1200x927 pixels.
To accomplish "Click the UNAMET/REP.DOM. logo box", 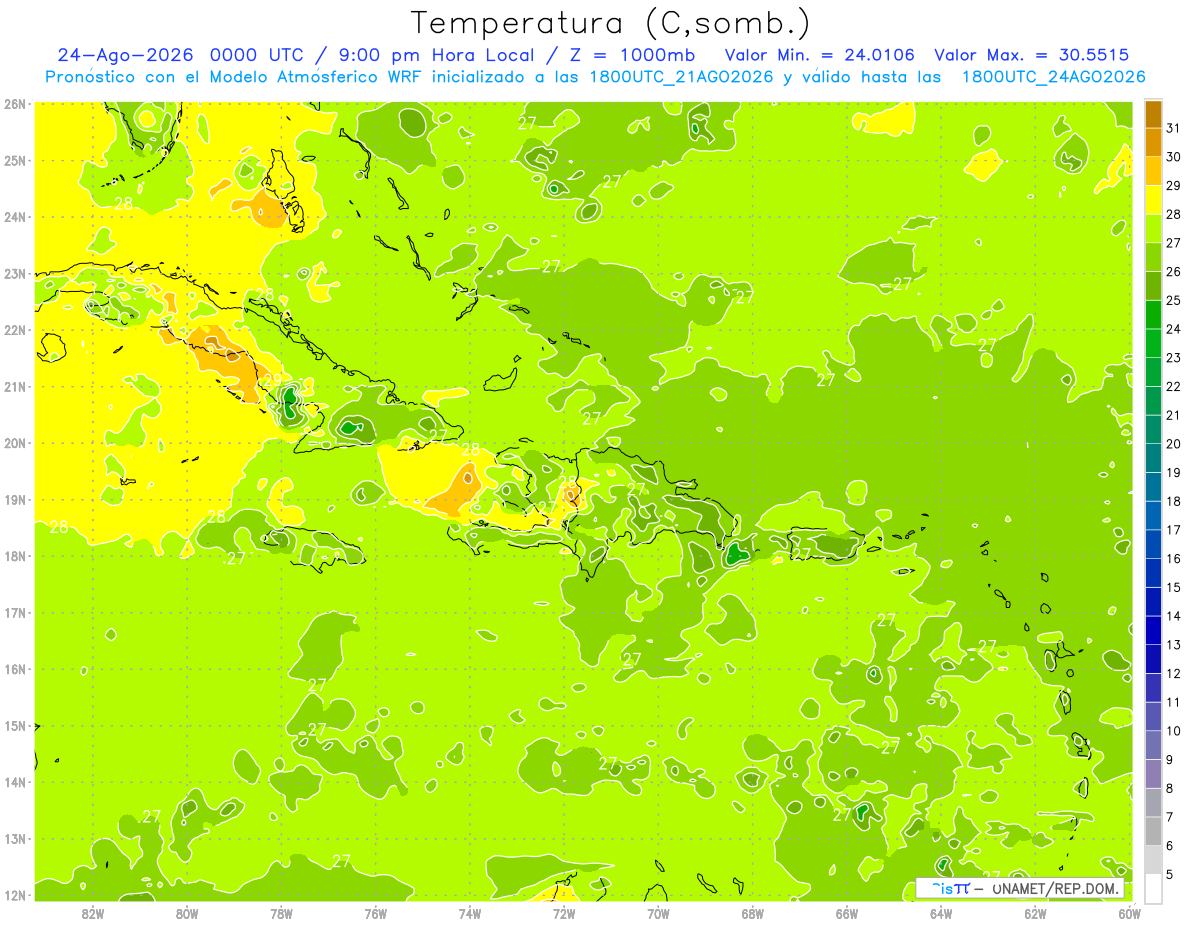I will point(1020,888).
